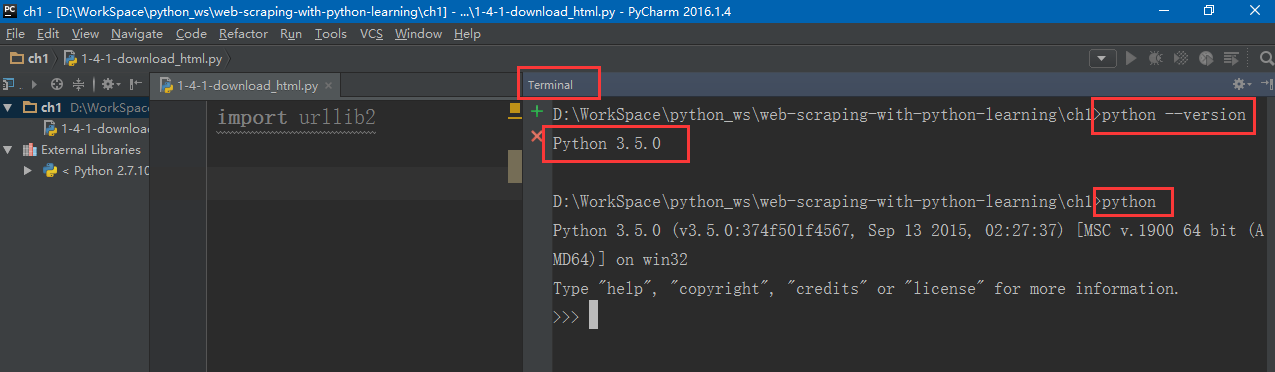This screenshot has width=1275, height=372.
Task: Open the Navigate menu
Action: click(137, 33)
